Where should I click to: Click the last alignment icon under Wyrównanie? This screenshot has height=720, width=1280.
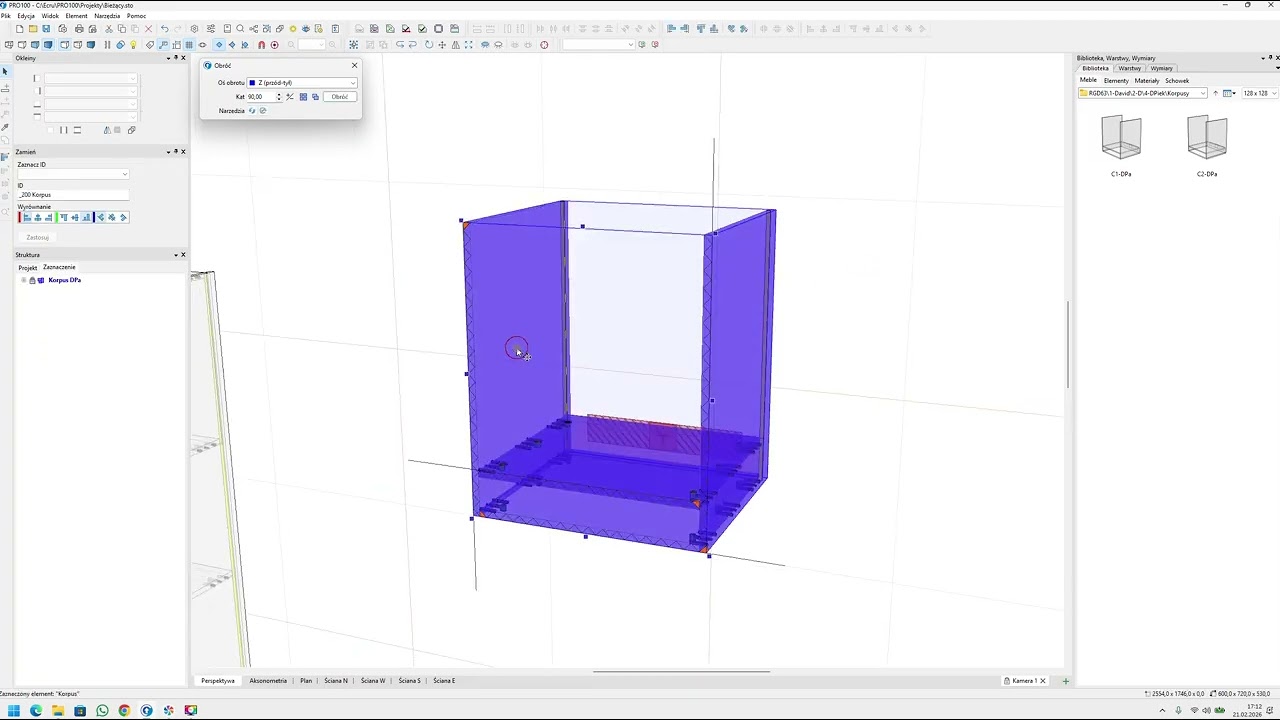point(123,217)
